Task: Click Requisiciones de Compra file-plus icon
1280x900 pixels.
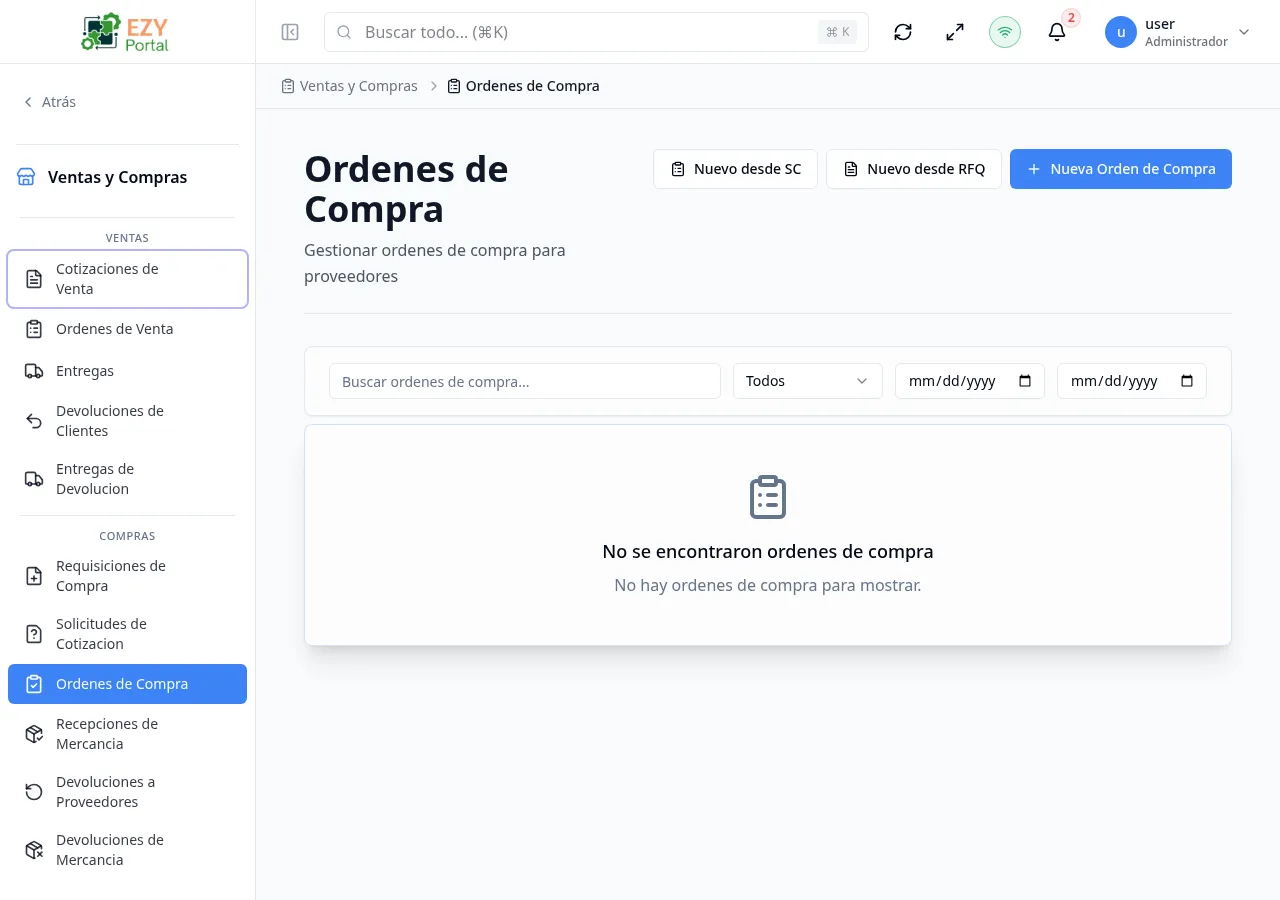Action: [34, 576]
